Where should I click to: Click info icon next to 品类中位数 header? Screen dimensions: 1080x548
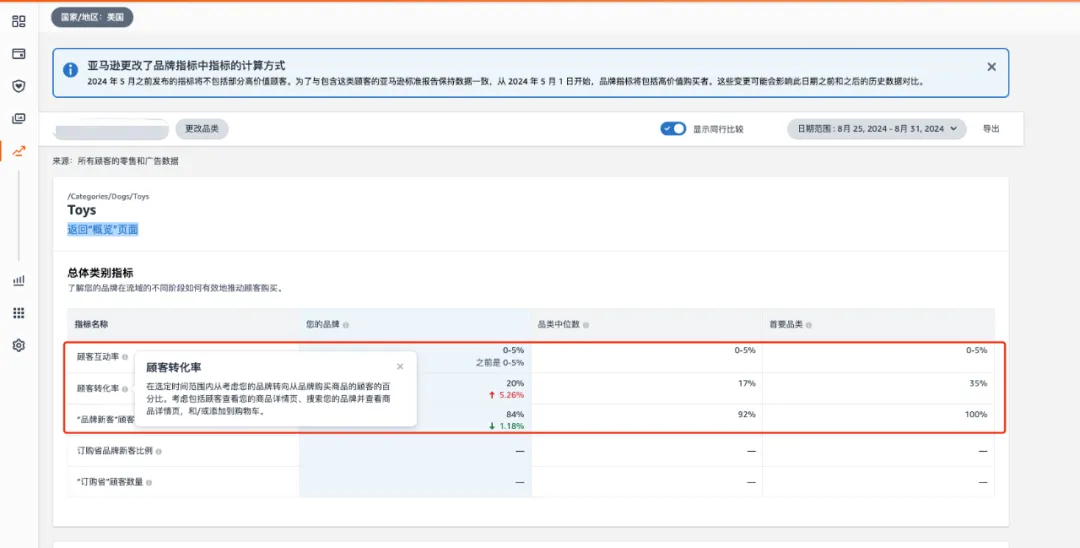pos(585,325)
